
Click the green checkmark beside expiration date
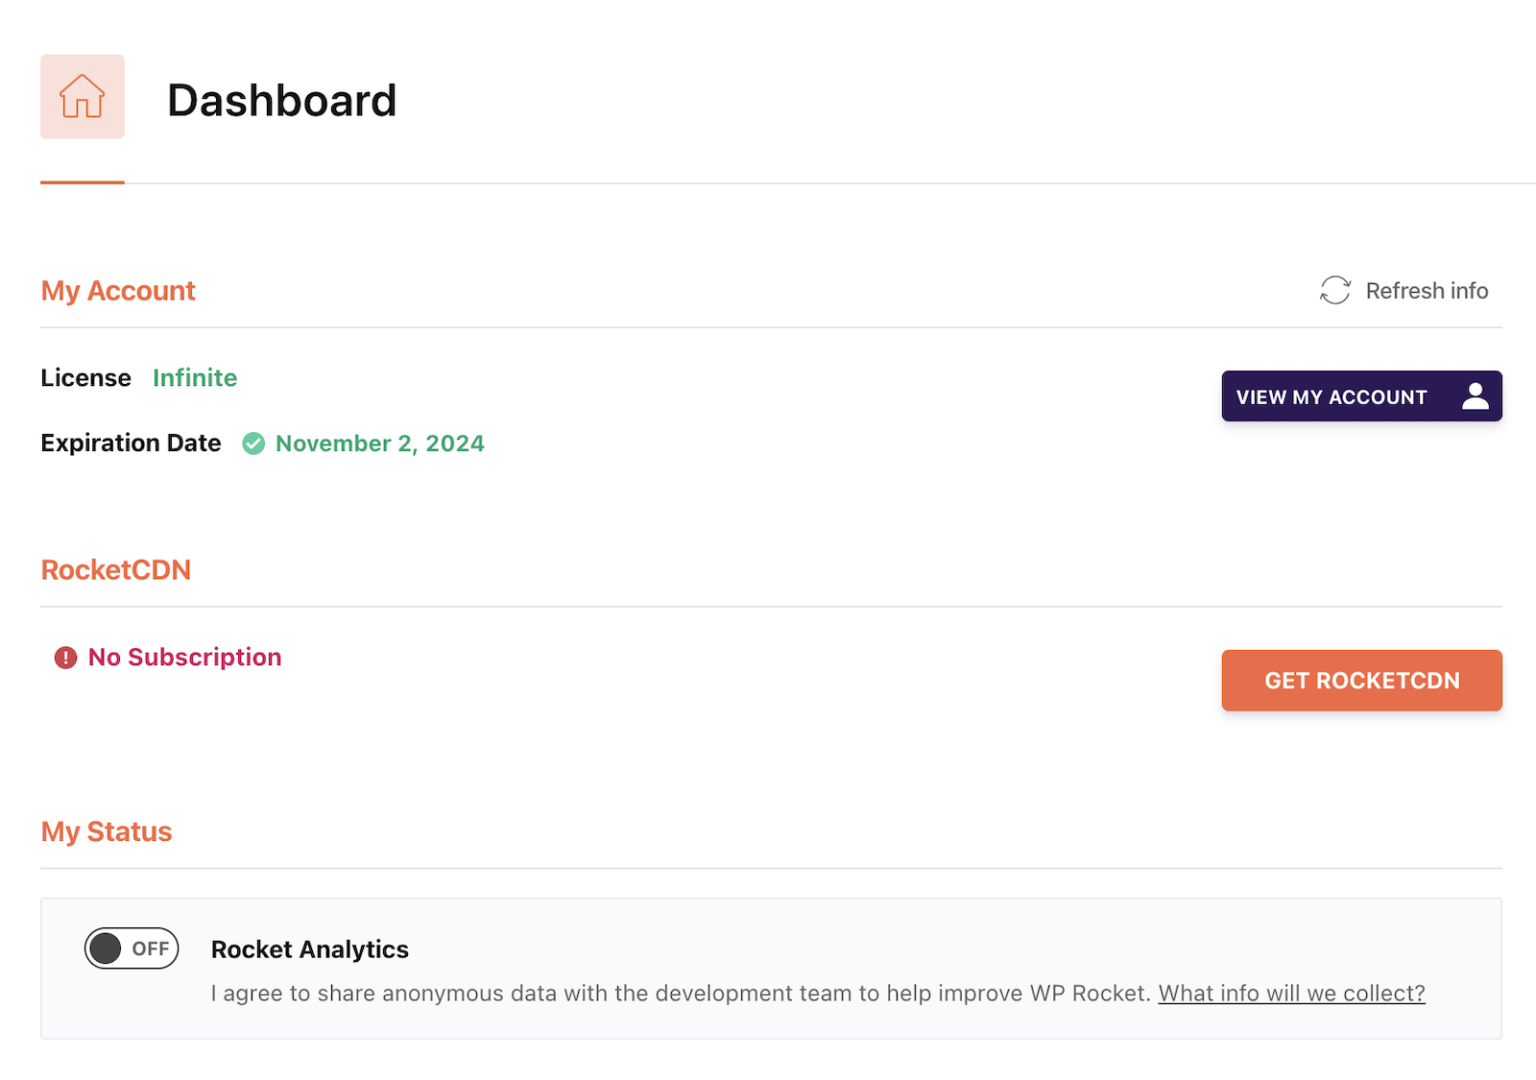(254, 443)
